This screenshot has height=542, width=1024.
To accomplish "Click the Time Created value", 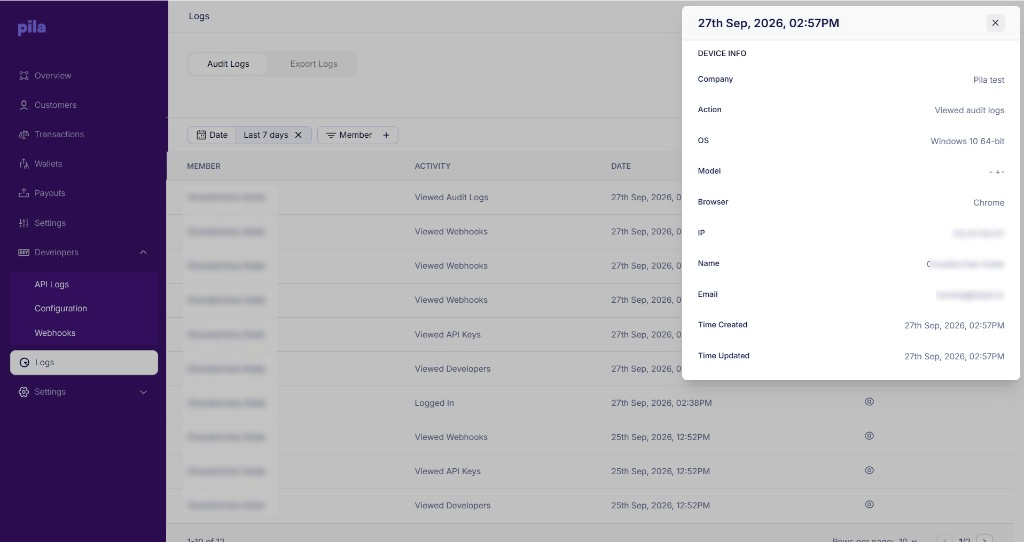I will coord(954,325).
